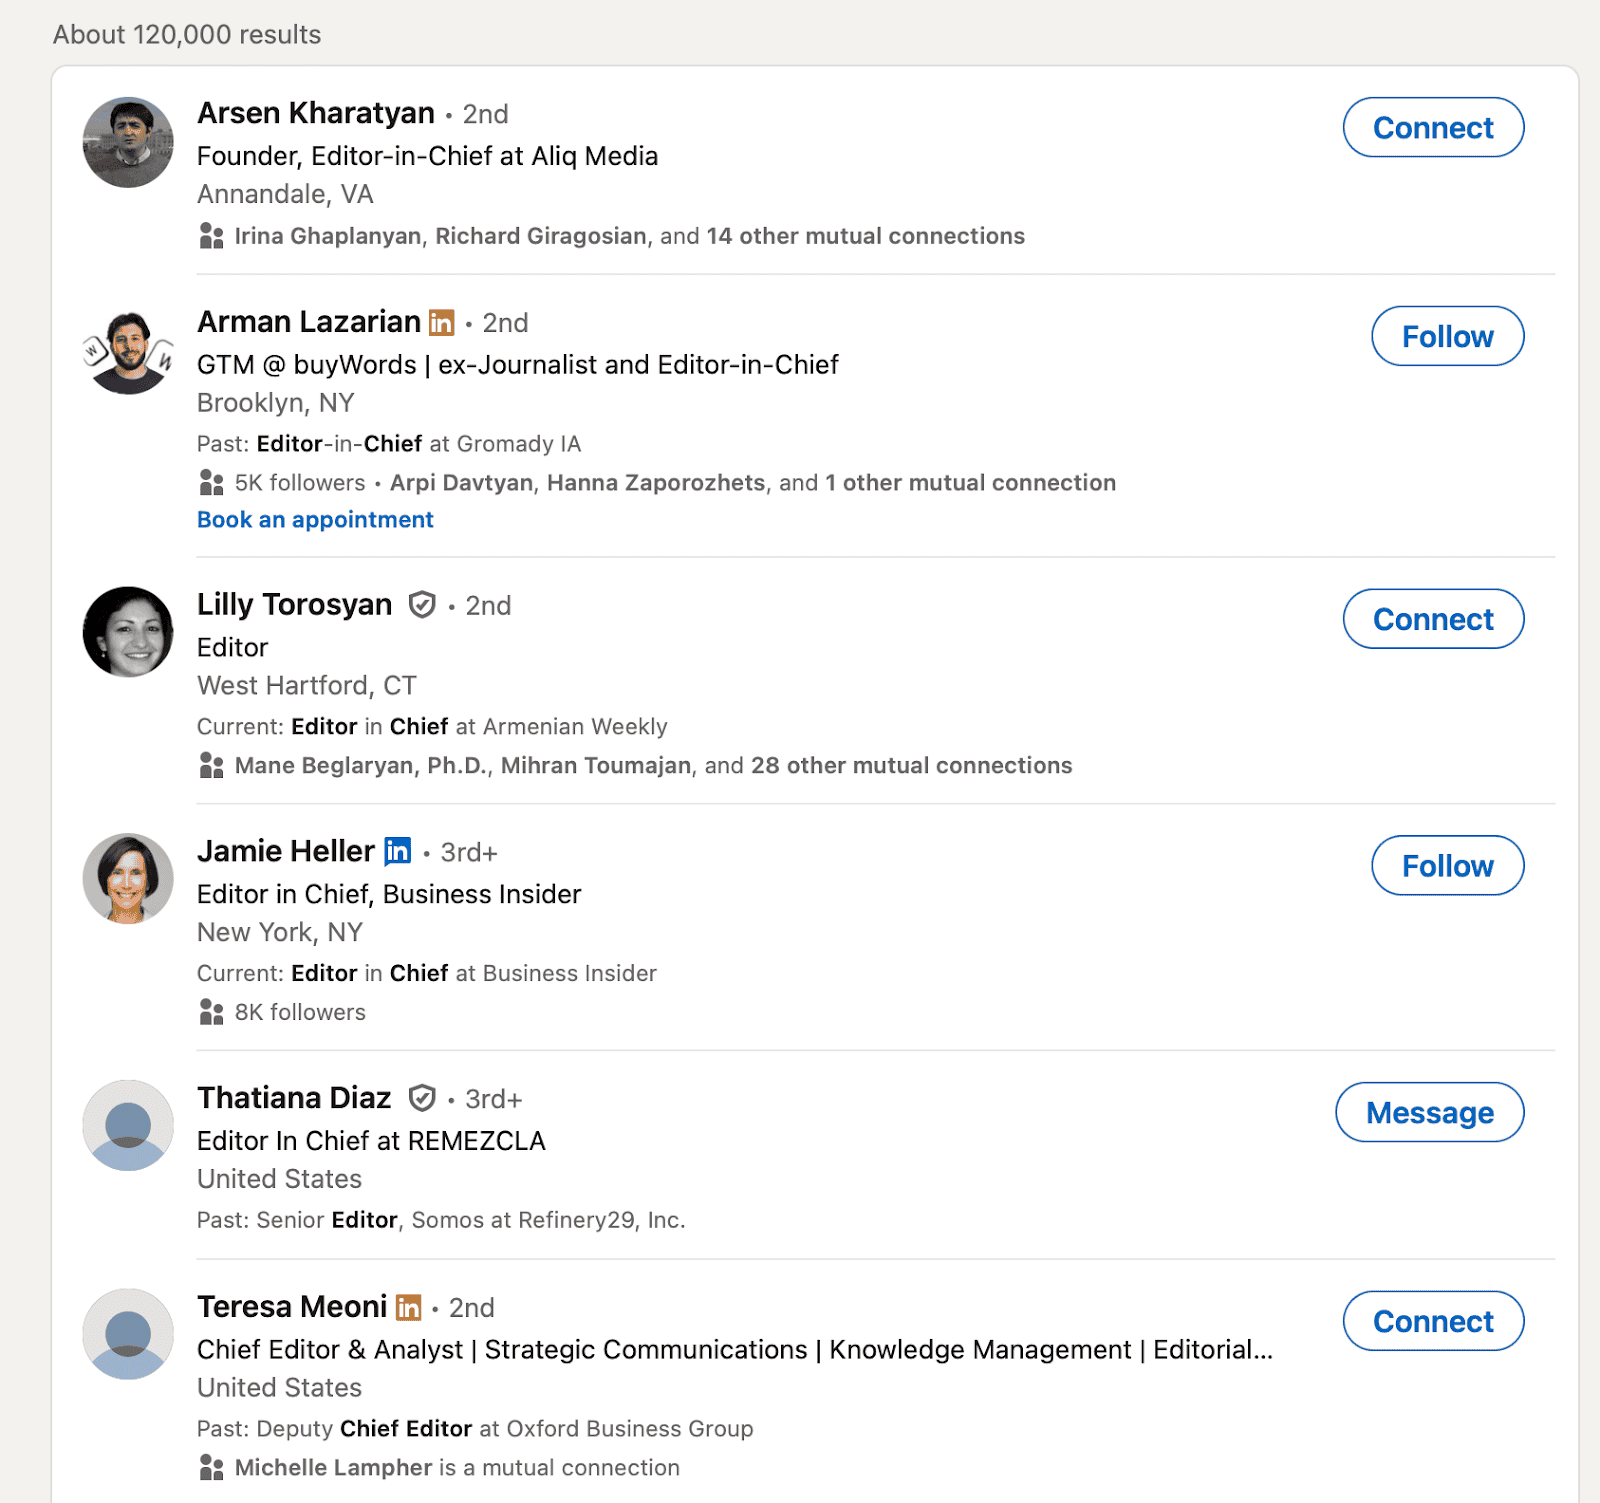Connect with Arsen Kharatyan

point(1433,127)
